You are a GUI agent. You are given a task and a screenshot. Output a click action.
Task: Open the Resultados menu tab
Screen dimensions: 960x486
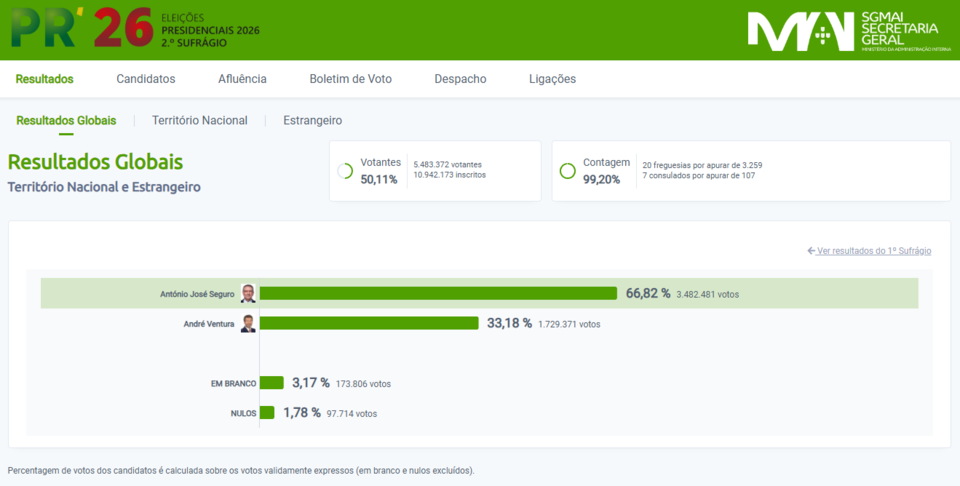tap(45, 79)
